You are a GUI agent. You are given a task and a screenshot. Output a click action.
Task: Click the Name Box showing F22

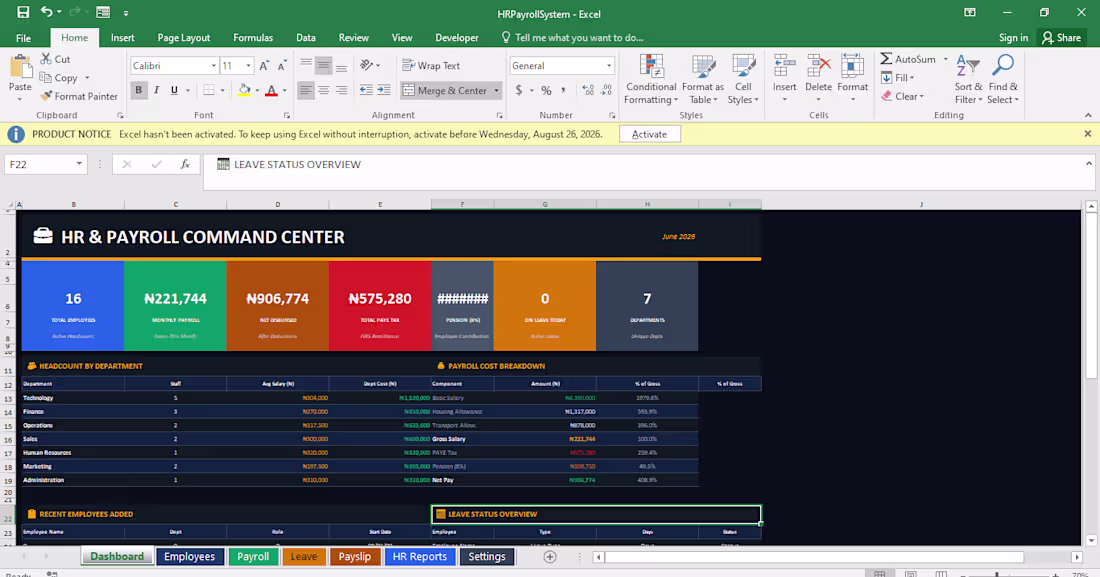click(39, 164)
